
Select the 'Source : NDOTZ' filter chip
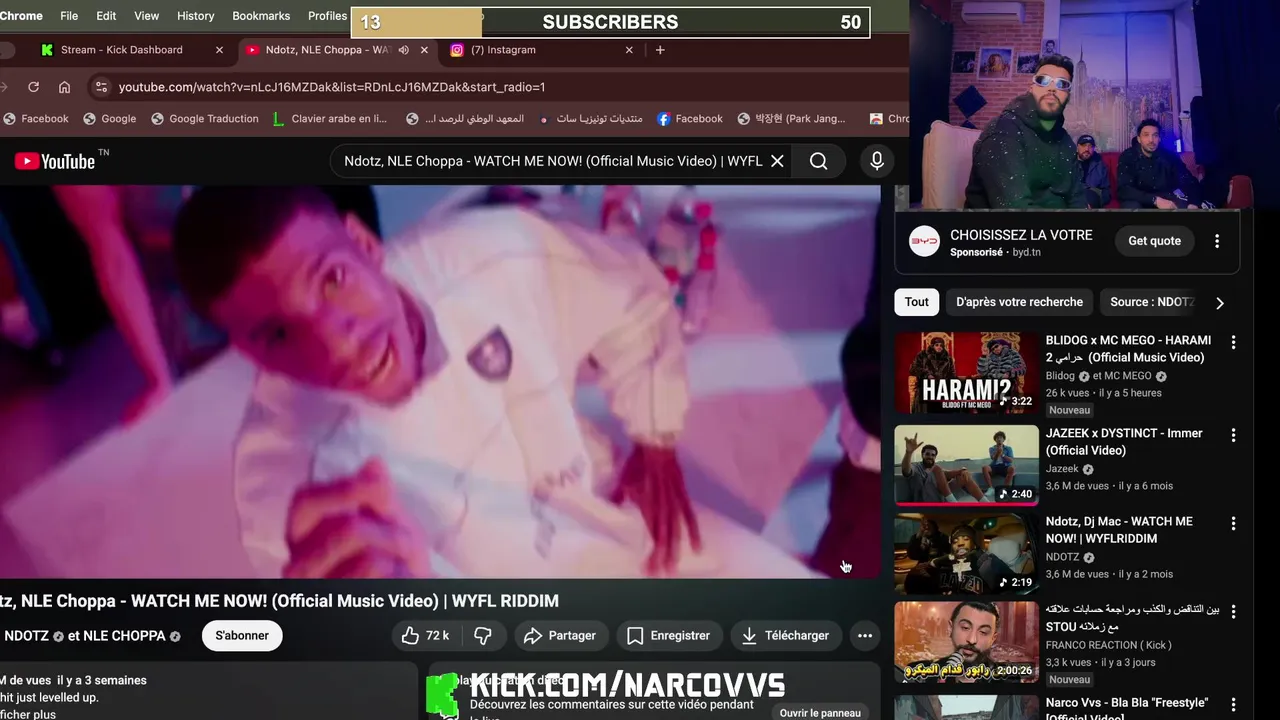[1152, 302]
